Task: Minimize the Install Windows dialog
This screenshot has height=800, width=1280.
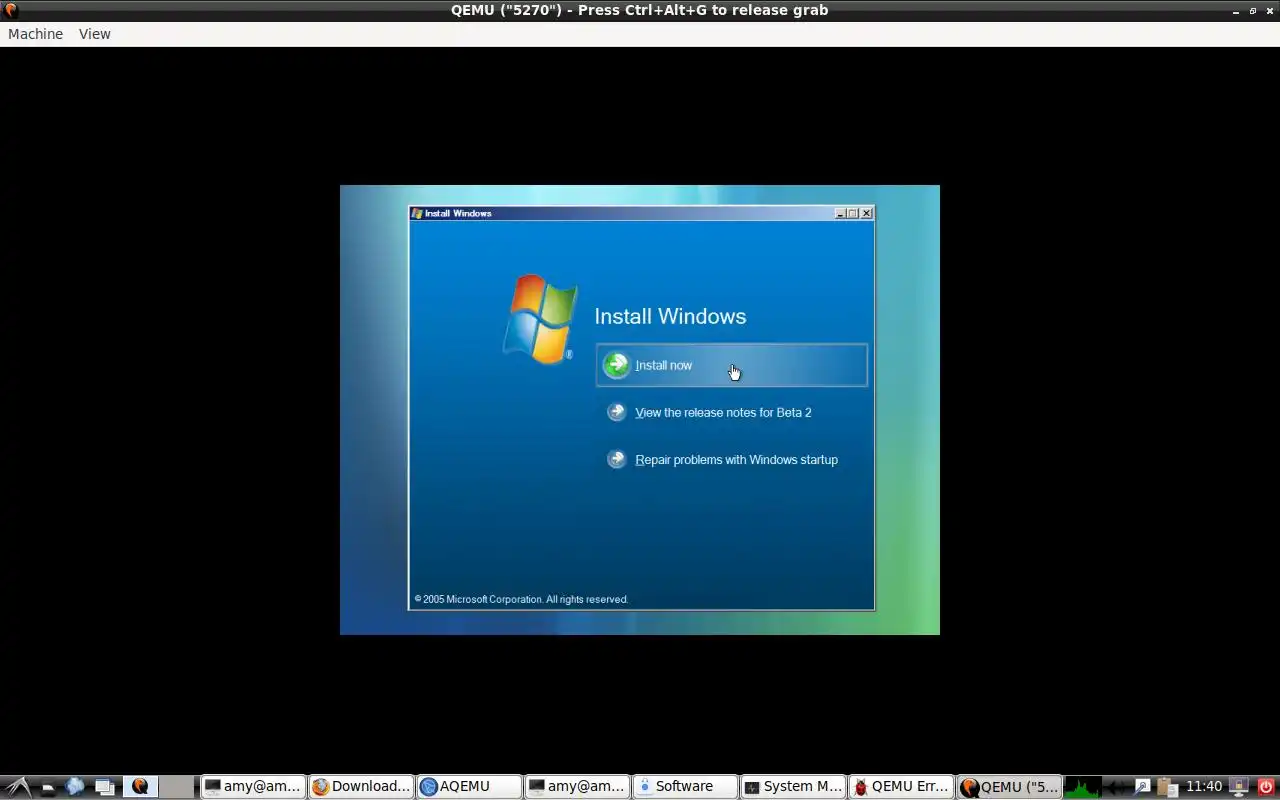Action: click(841, 213)
